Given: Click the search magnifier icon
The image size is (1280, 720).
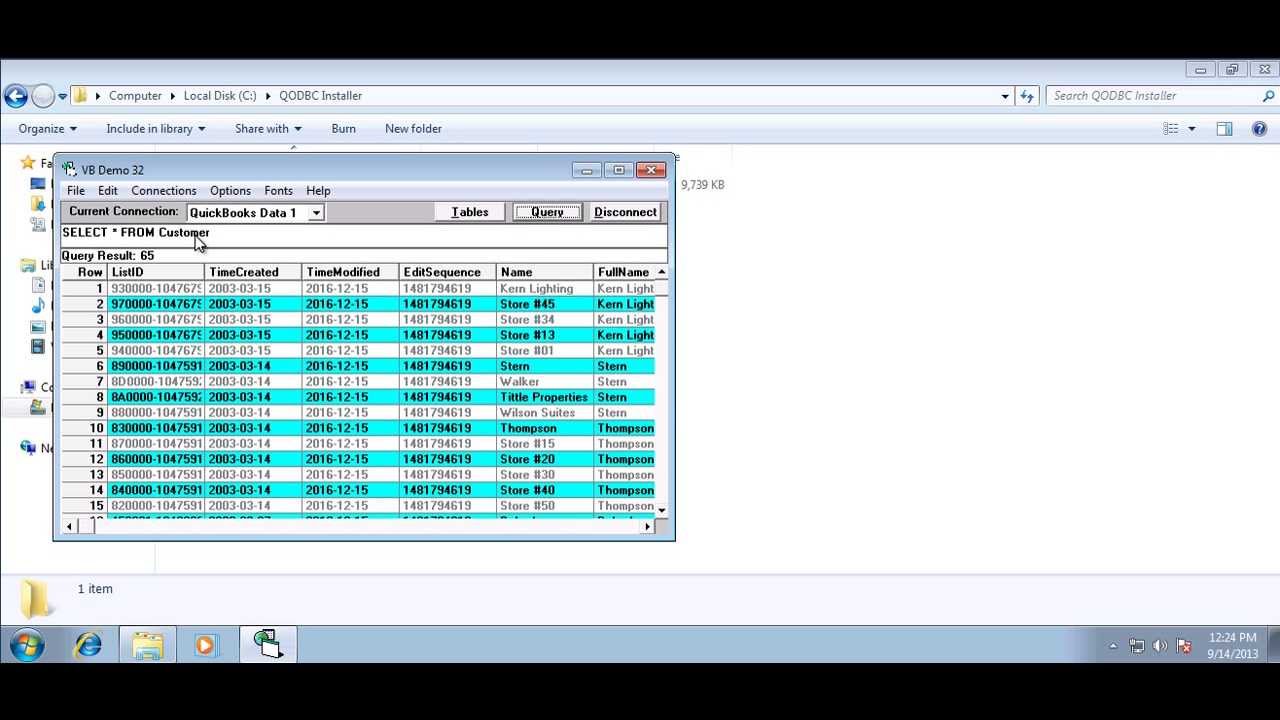Looking at the screenshot, I should tap(1269, 96).
